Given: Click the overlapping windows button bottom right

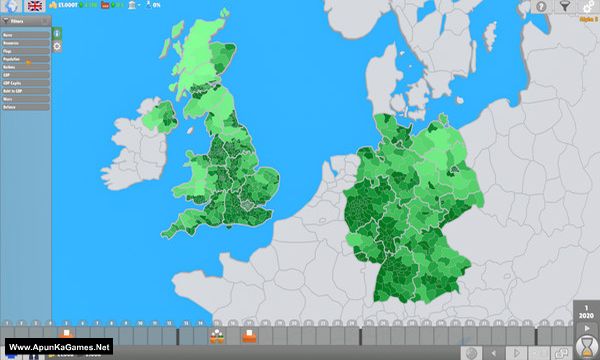Looking at the screenshot, I should coord(561,353).
